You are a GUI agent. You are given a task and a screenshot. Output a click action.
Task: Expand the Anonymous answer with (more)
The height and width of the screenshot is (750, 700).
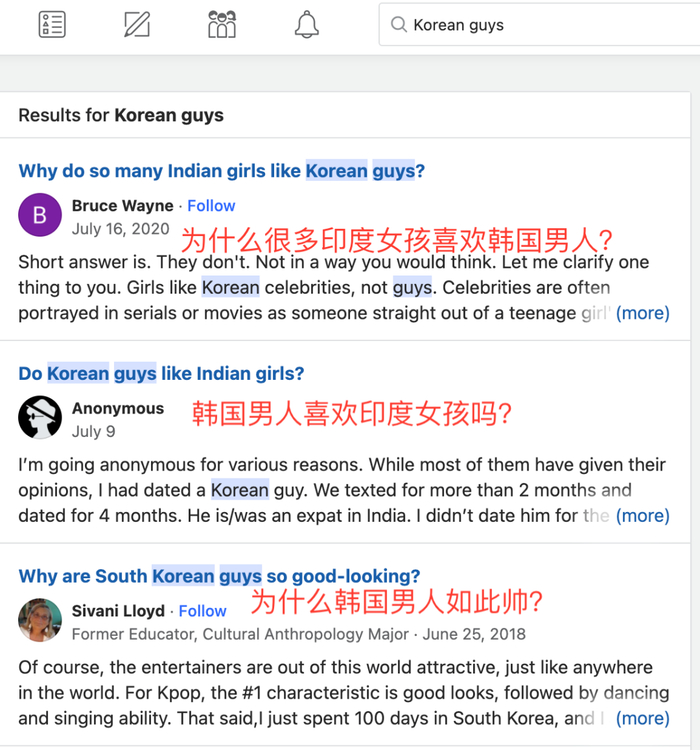(x=642, y=516)
